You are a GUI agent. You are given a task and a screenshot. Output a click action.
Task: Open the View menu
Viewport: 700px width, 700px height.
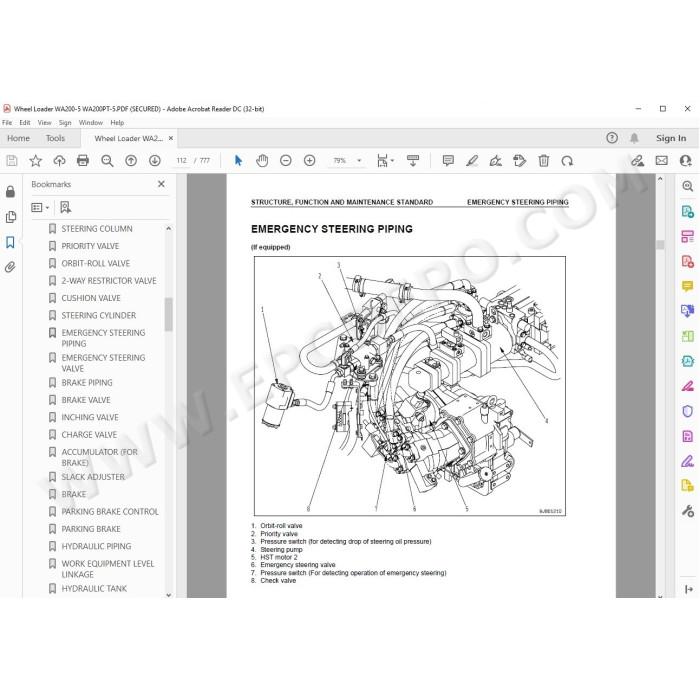click(x=45, y=123)
